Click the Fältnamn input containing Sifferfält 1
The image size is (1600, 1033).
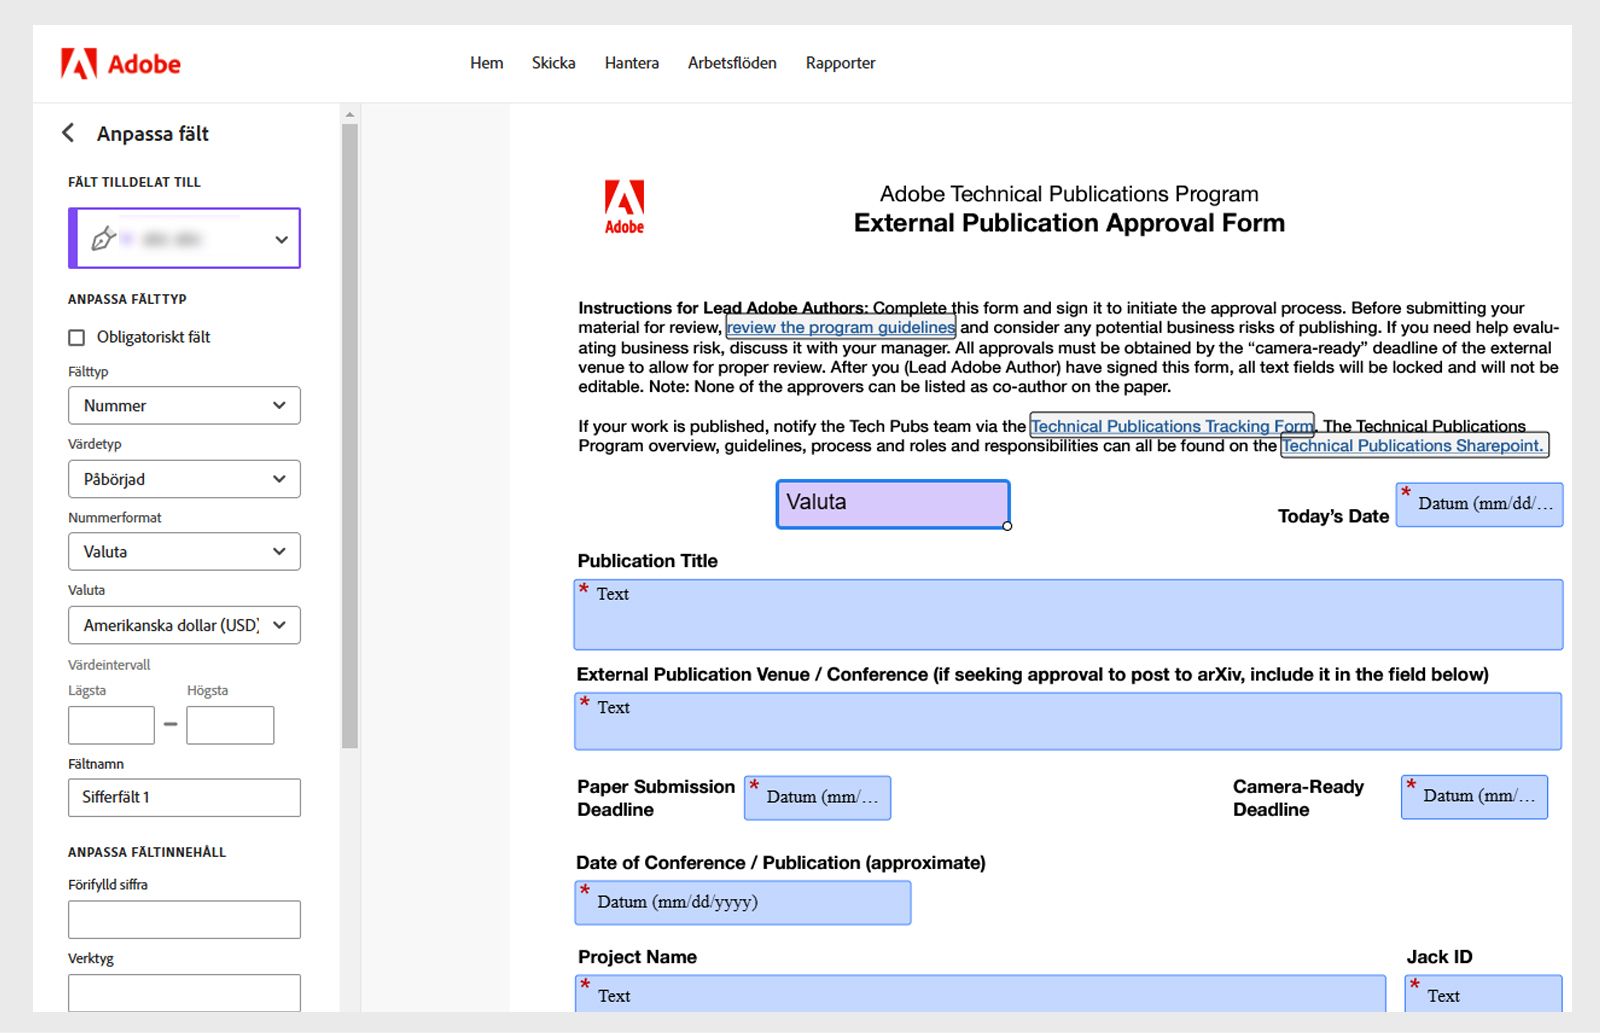(x=184, y=798)
